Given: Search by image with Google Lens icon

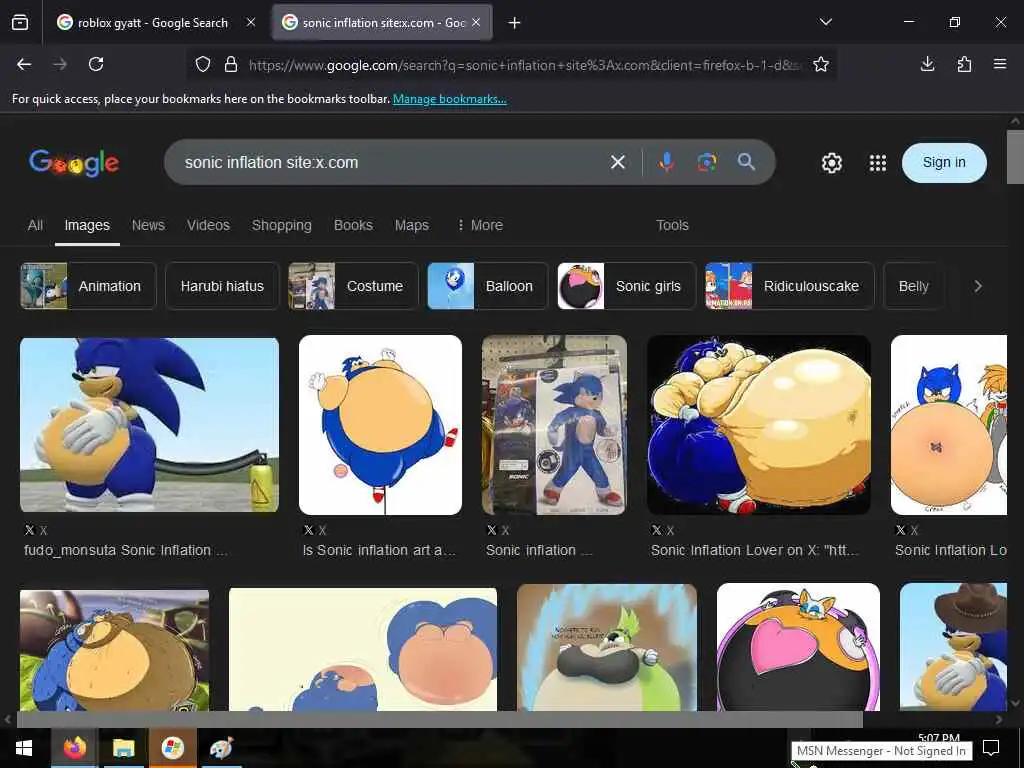Looking at the screenshot, I should 707,162.
